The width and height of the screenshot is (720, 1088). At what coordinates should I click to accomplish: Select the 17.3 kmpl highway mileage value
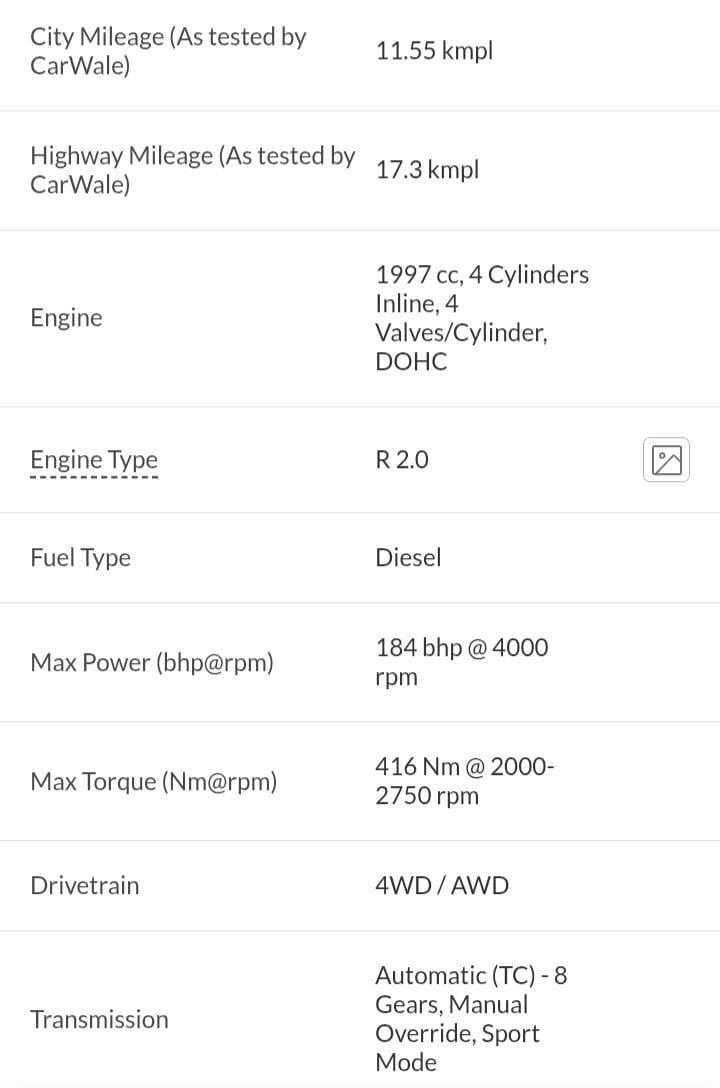(427, 170)
